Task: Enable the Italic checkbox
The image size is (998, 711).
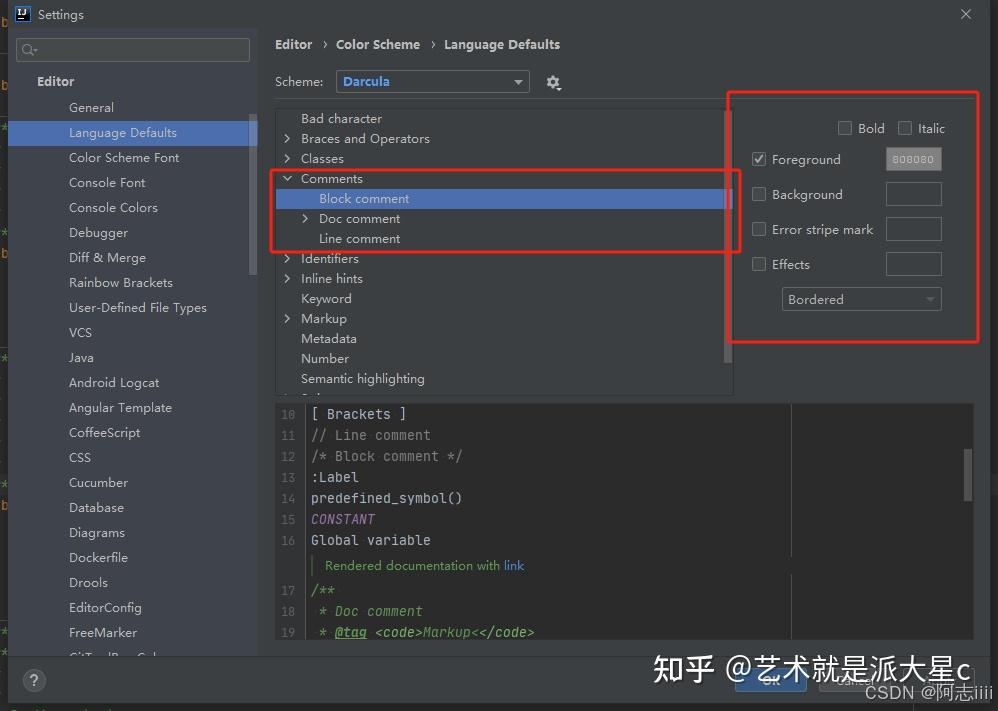Action: (904, 128)
